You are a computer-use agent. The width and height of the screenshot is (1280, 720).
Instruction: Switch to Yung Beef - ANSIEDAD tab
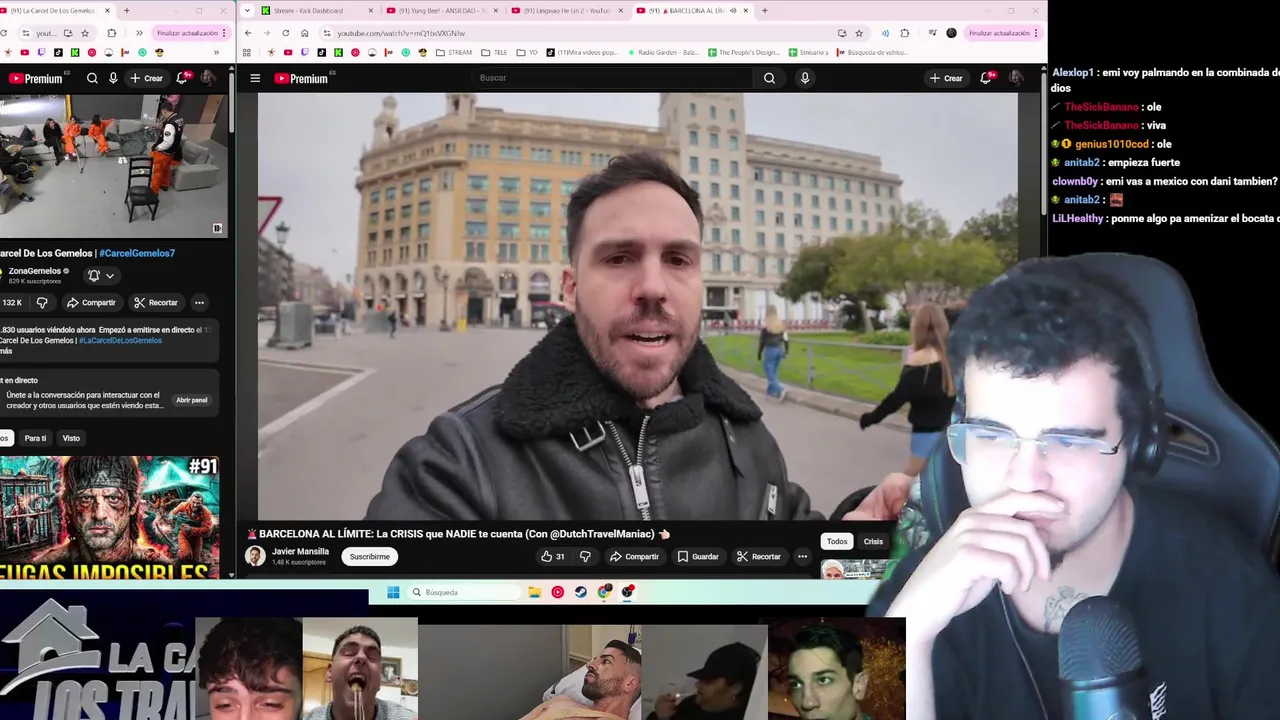coord(443,10)
